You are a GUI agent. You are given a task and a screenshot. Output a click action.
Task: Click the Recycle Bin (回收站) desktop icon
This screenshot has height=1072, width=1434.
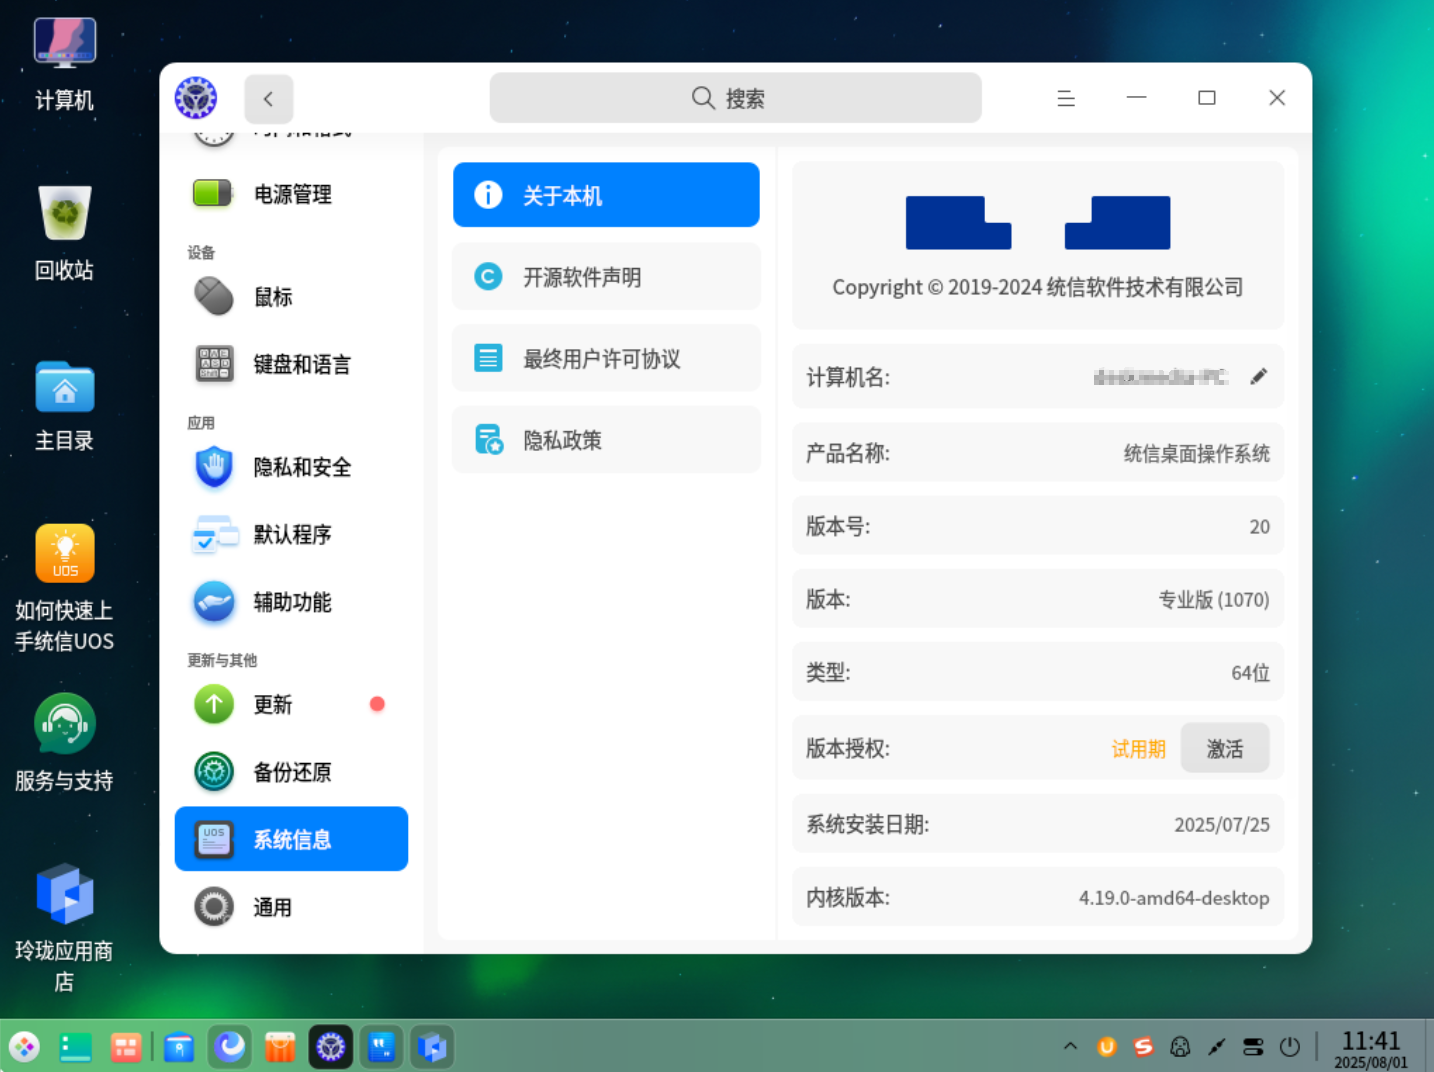point(64,233)
